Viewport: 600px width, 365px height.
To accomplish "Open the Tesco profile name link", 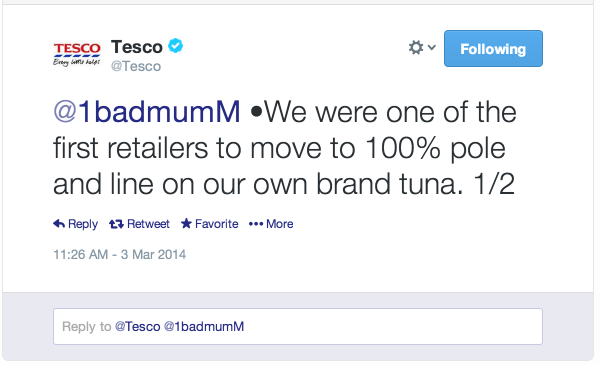I will click(137, 47).
